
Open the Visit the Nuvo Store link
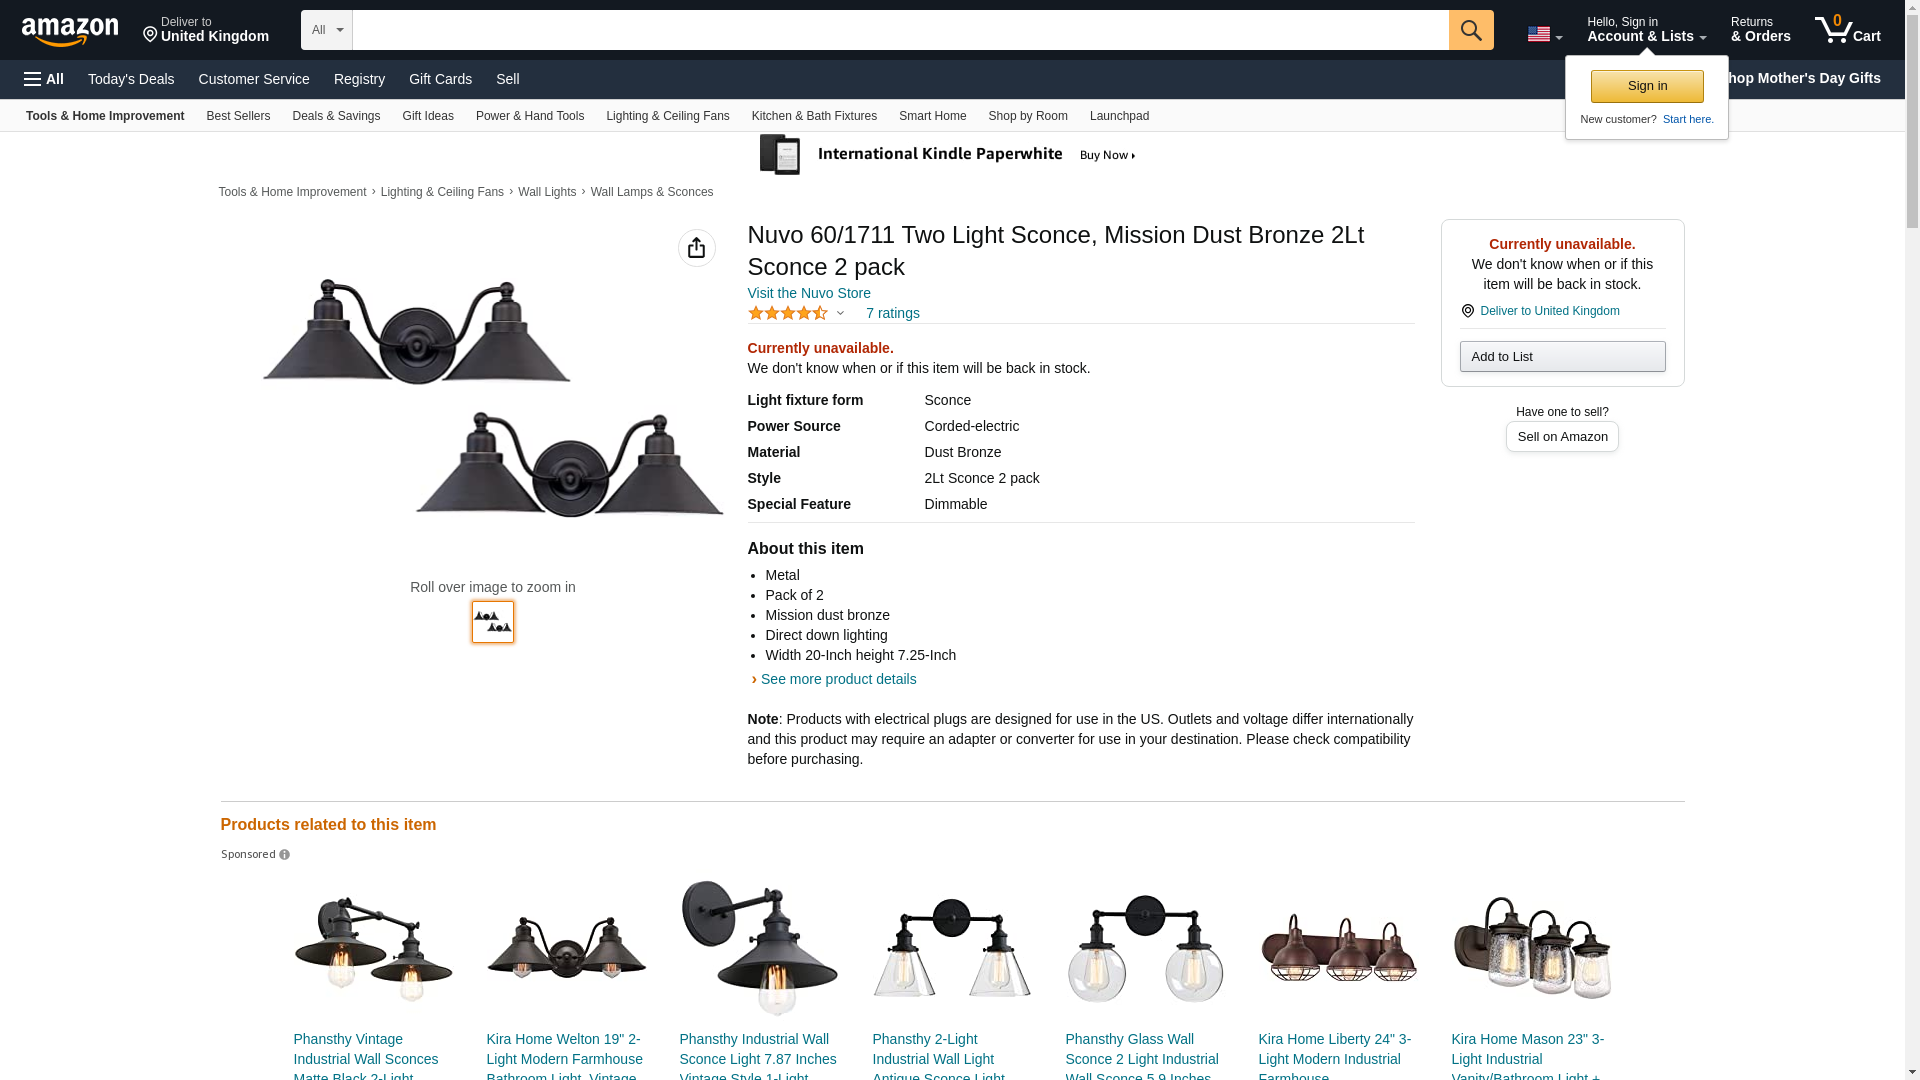click(808, 293)
